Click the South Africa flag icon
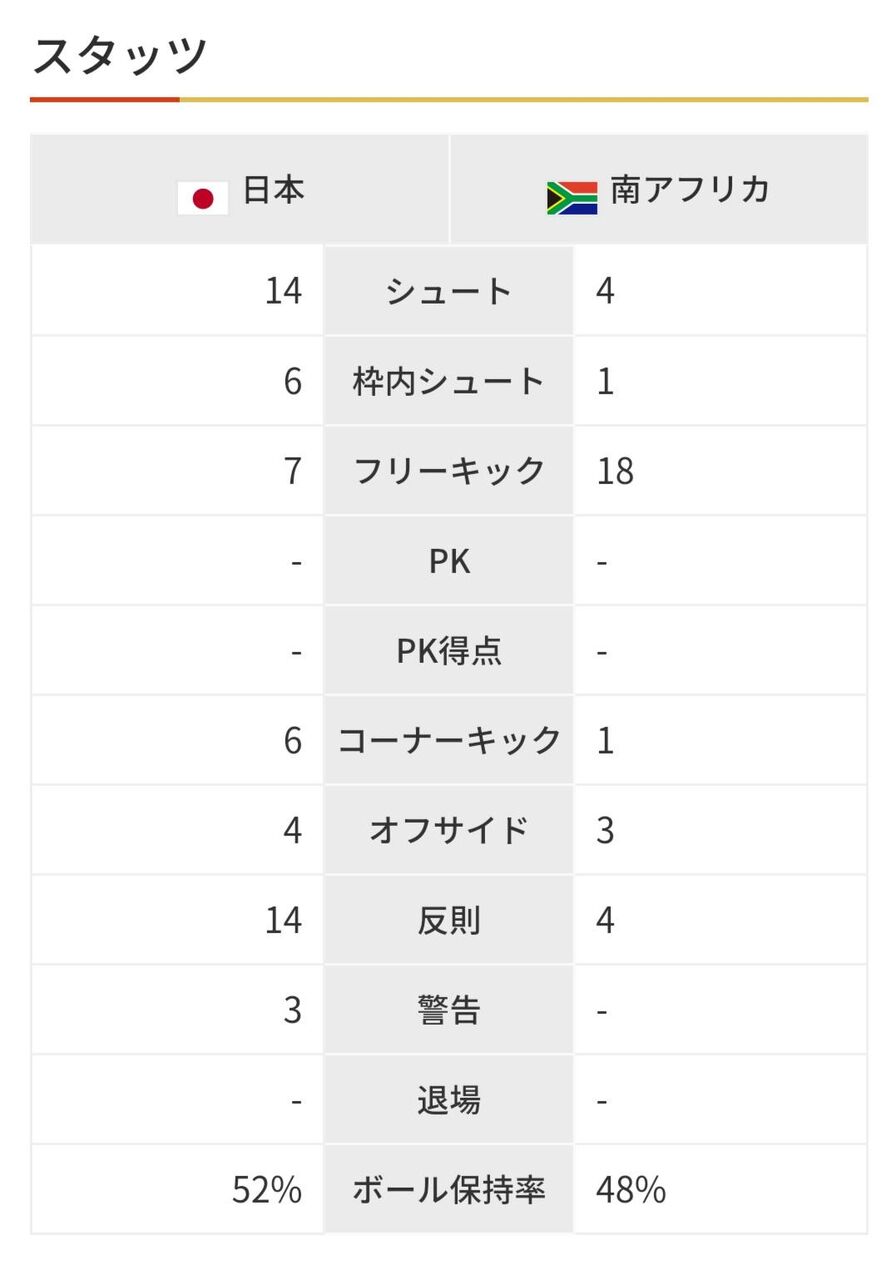This screenshot has width=882, height=1280. point(571,197)
